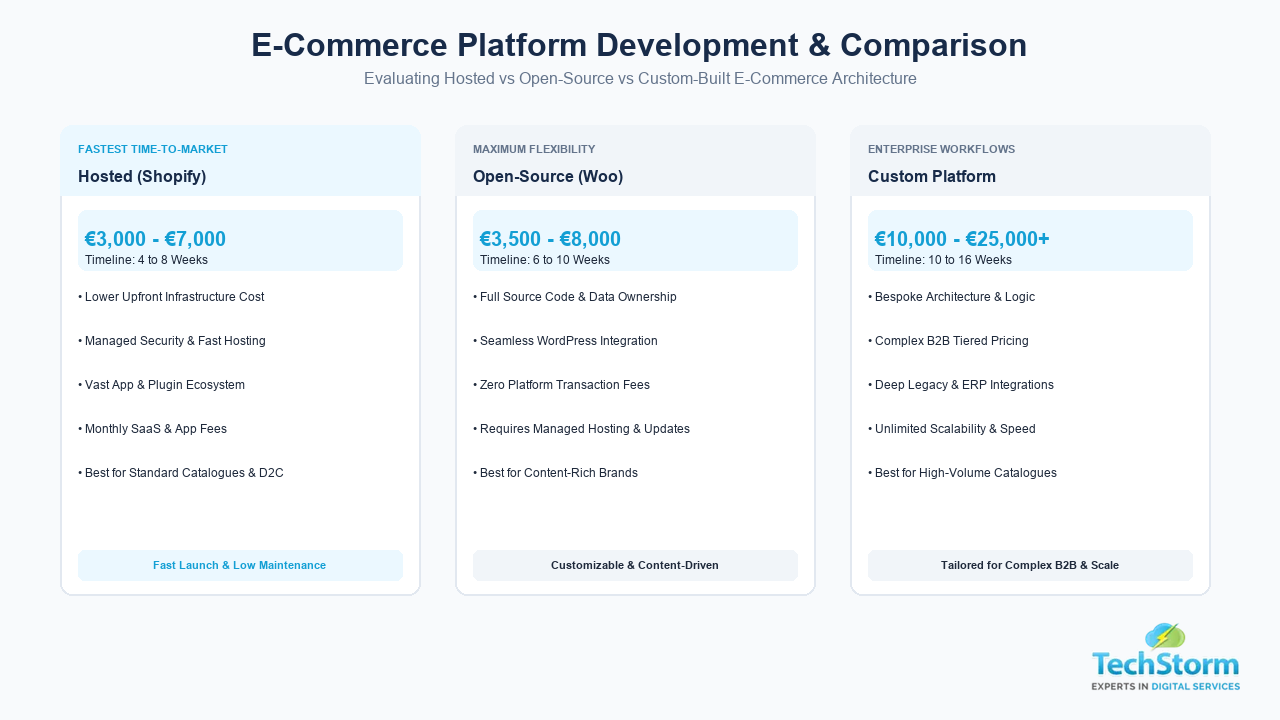
Task: Click Best for Standard Catalogues & D2C bullet
Action: coord(181,473)
